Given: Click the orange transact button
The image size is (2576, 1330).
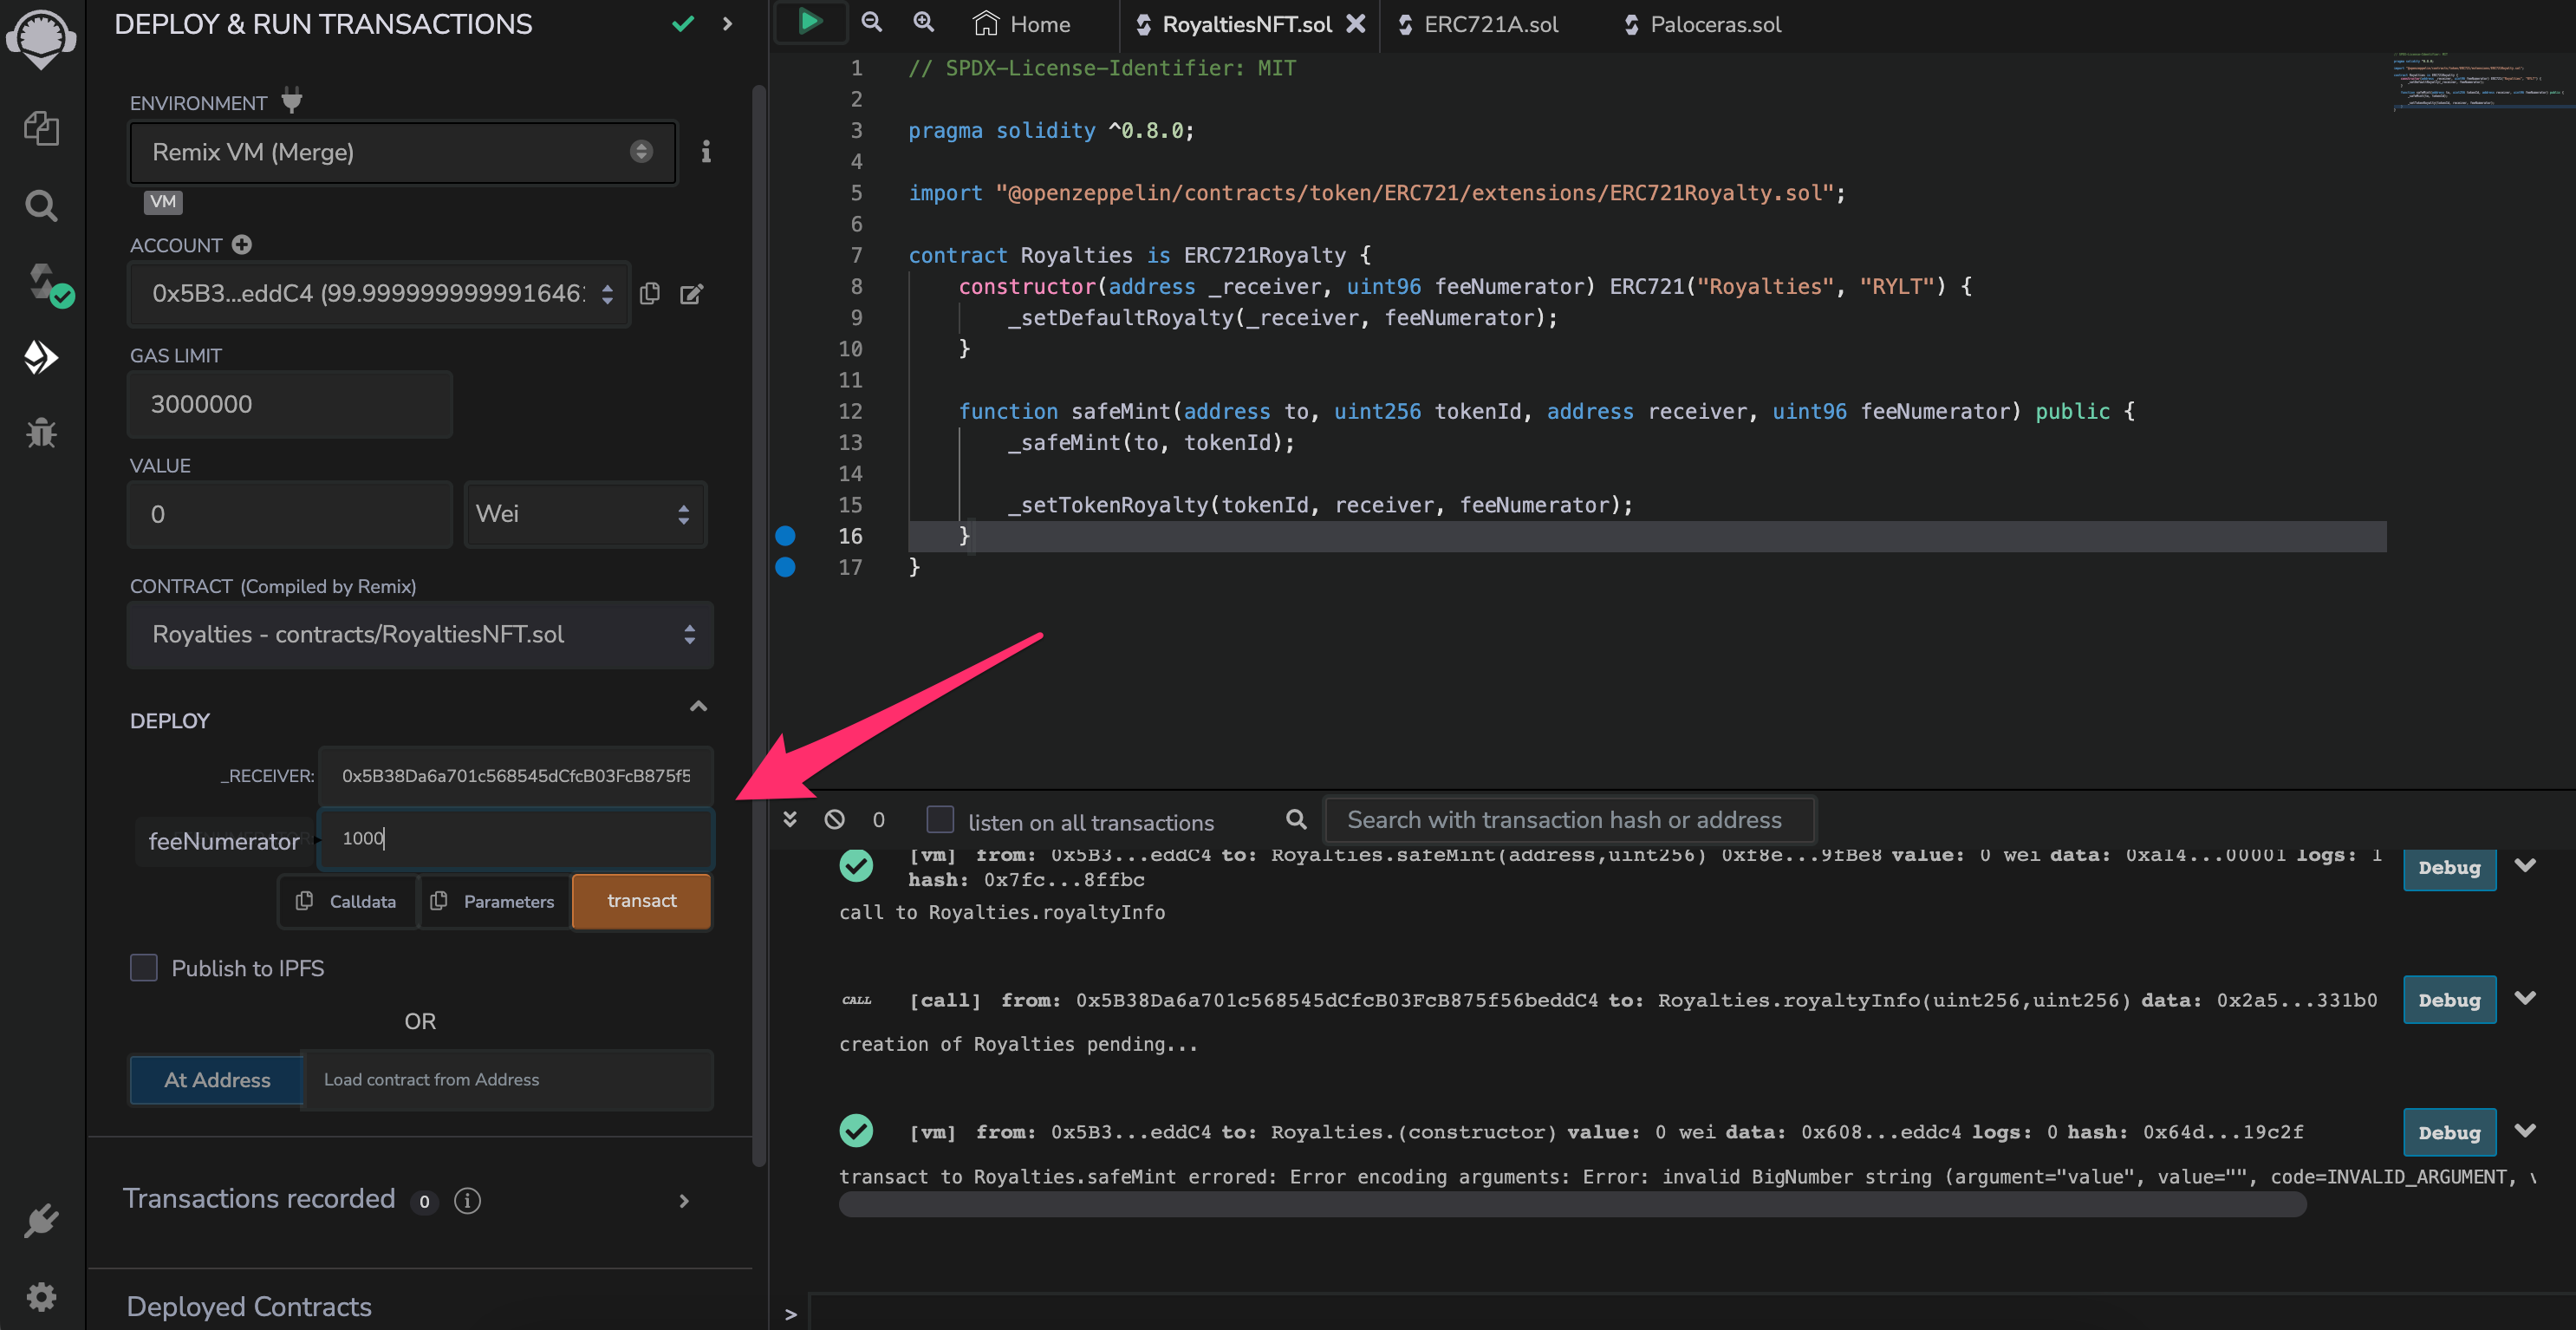Looking at the screenshot, I should pos(641,901).
